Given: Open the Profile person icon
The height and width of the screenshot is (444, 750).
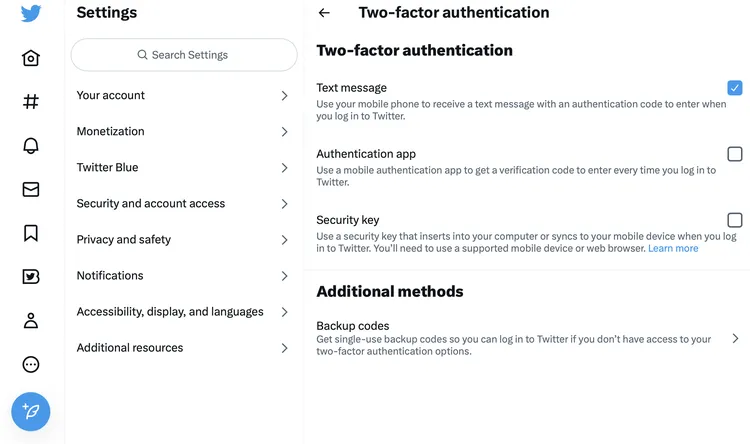Looking at the screenshot, I should click(31, 321).
